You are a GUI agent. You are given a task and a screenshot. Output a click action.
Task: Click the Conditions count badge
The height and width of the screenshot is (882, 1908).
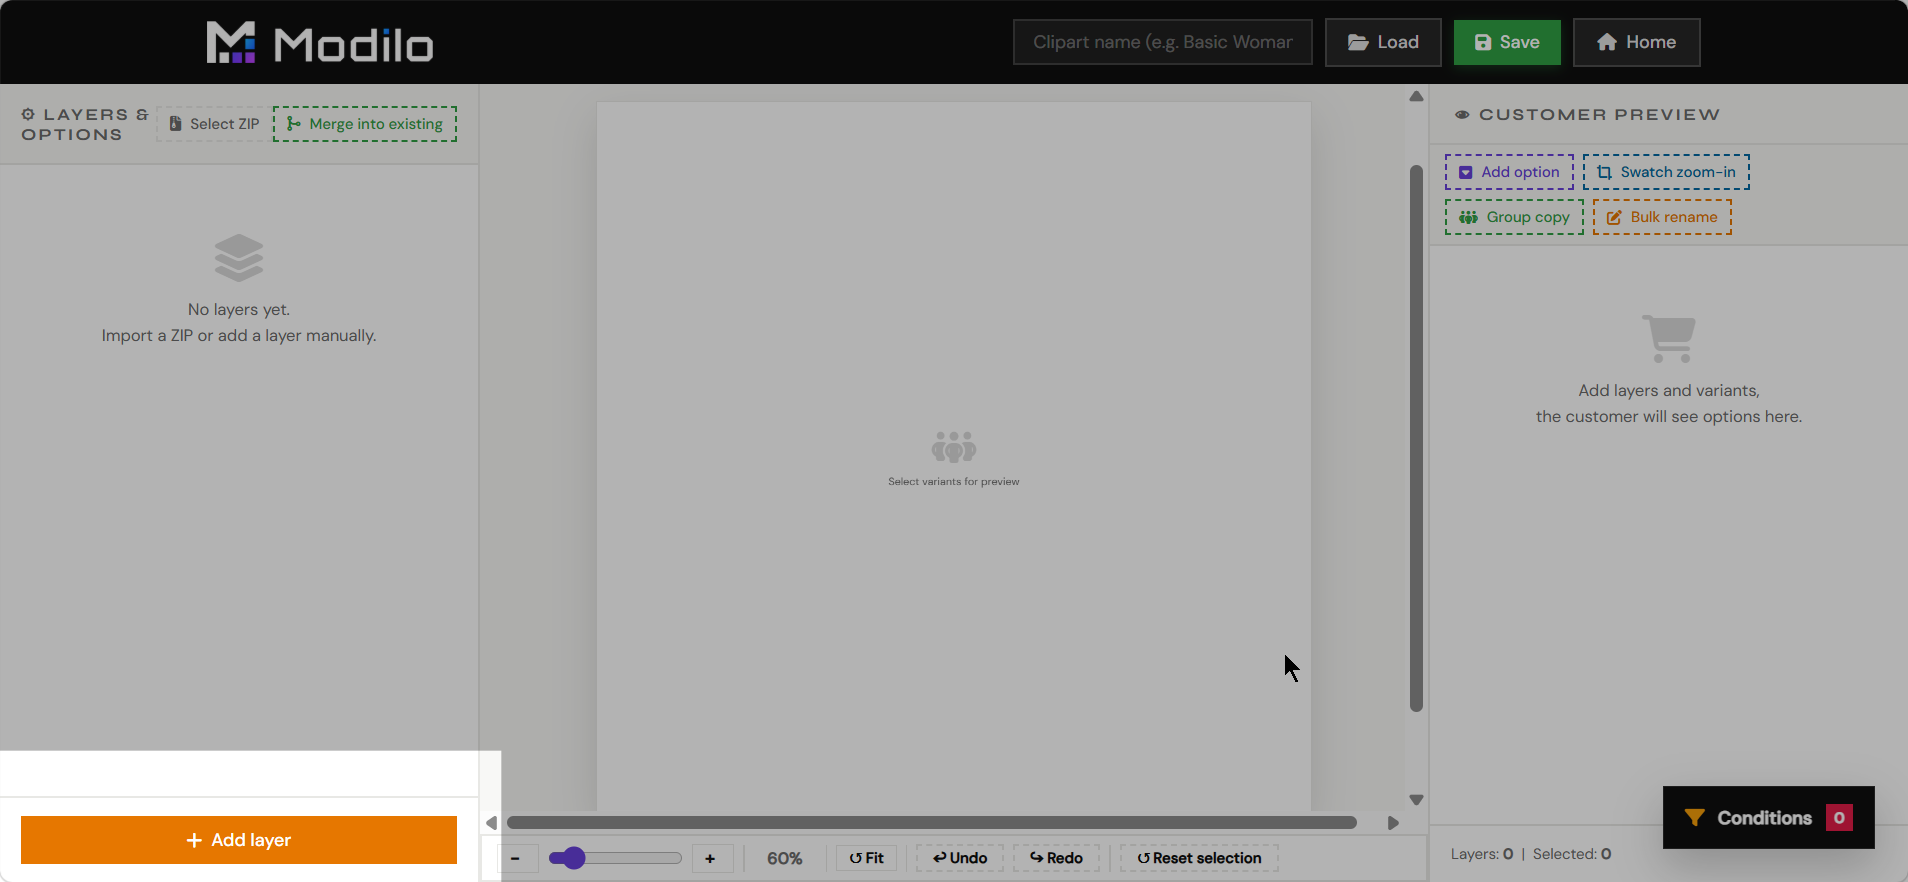tap(1839, 818)
